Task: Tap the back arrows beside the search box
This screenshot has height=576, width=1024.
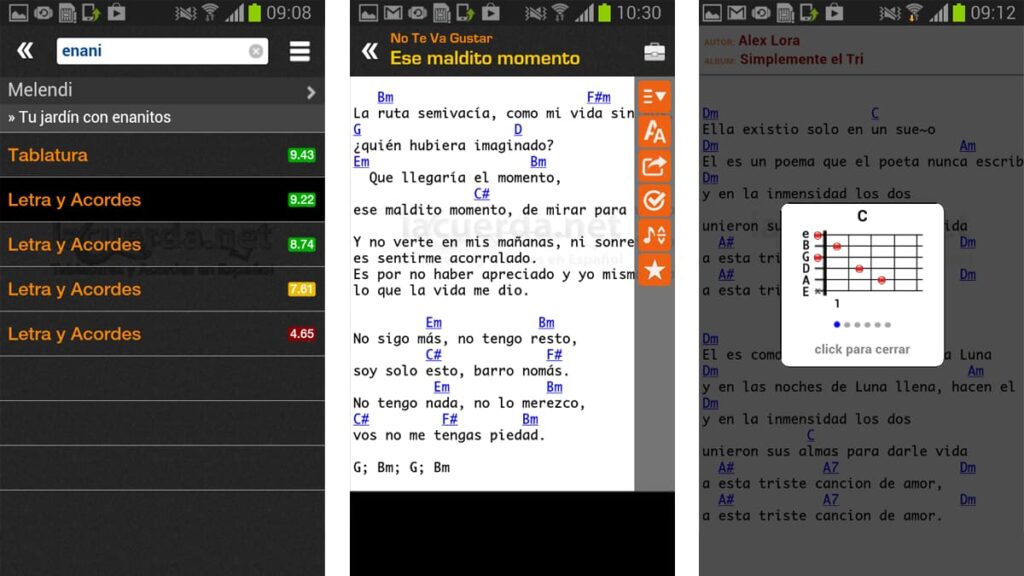Action: click(25, 51)
